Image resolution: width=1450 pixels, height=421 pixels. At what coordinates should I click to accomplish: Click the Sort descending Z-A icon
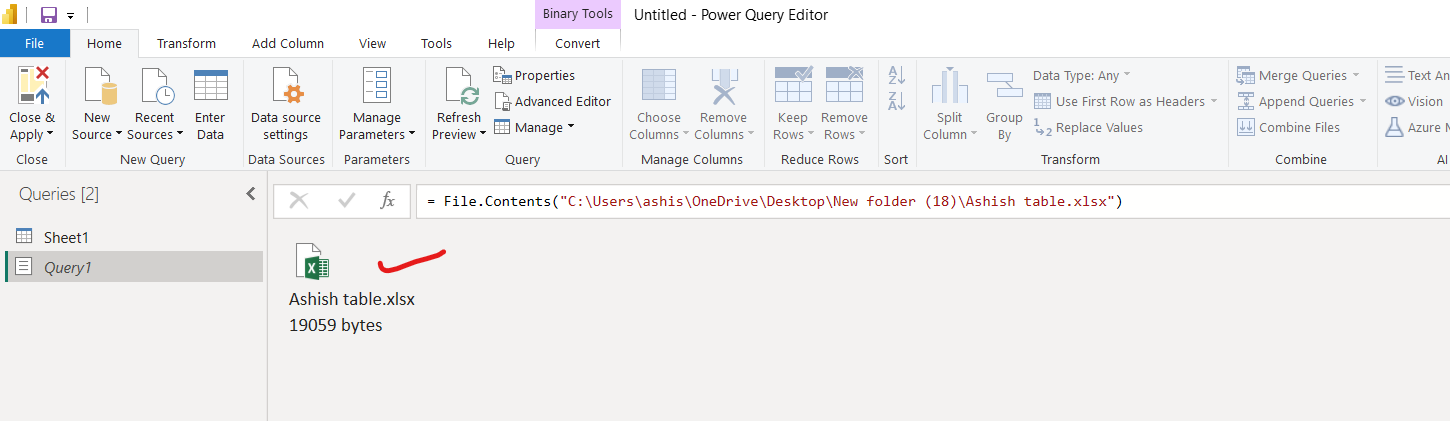click(897, 101)
